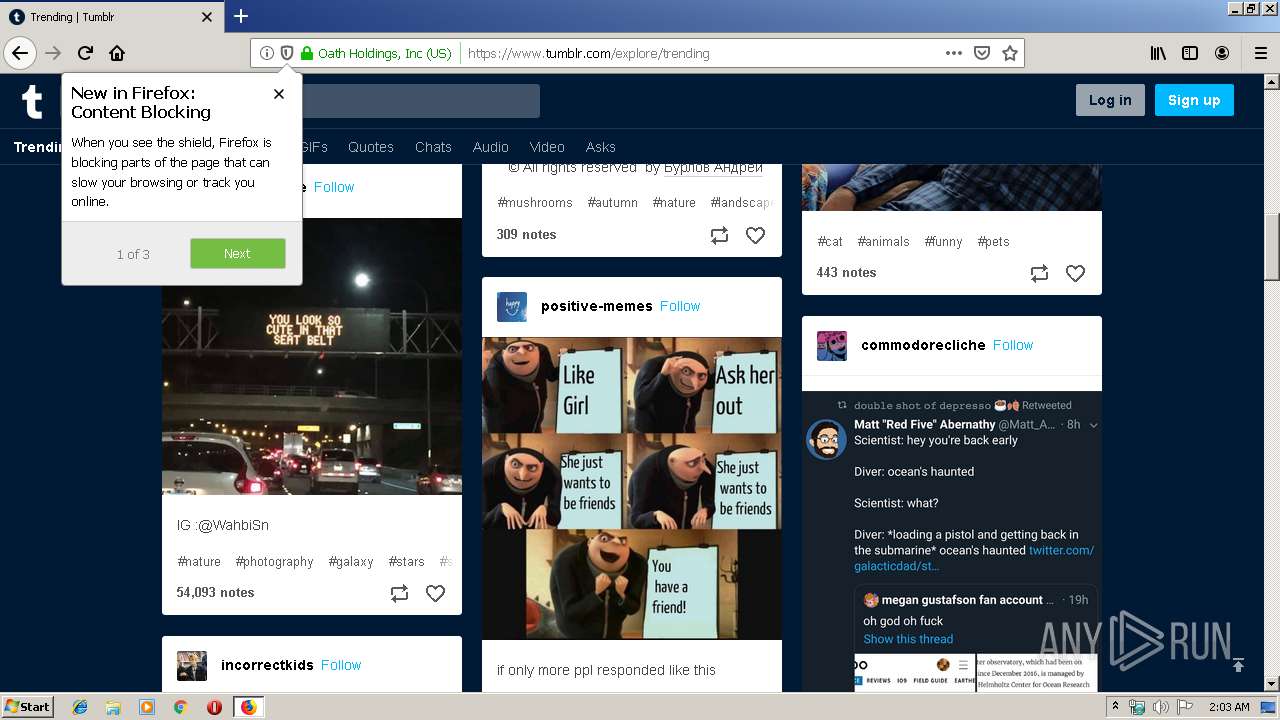
Task: Switch to the GIFs tab
Action: (x=314, y=147)
